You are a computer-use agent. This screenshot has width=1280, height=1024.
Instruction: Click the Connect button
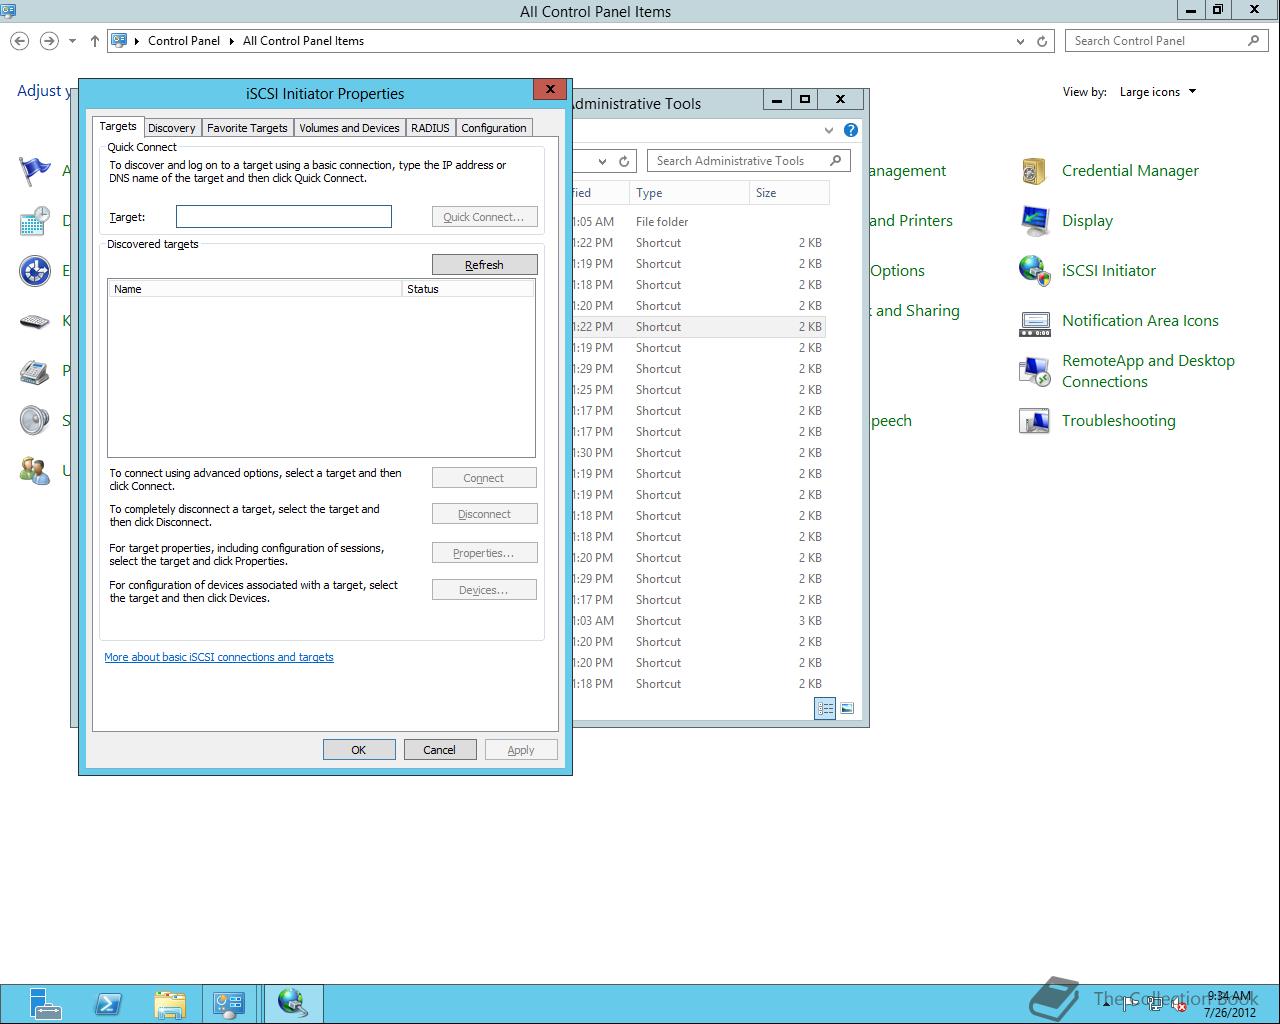click(484, 478)
